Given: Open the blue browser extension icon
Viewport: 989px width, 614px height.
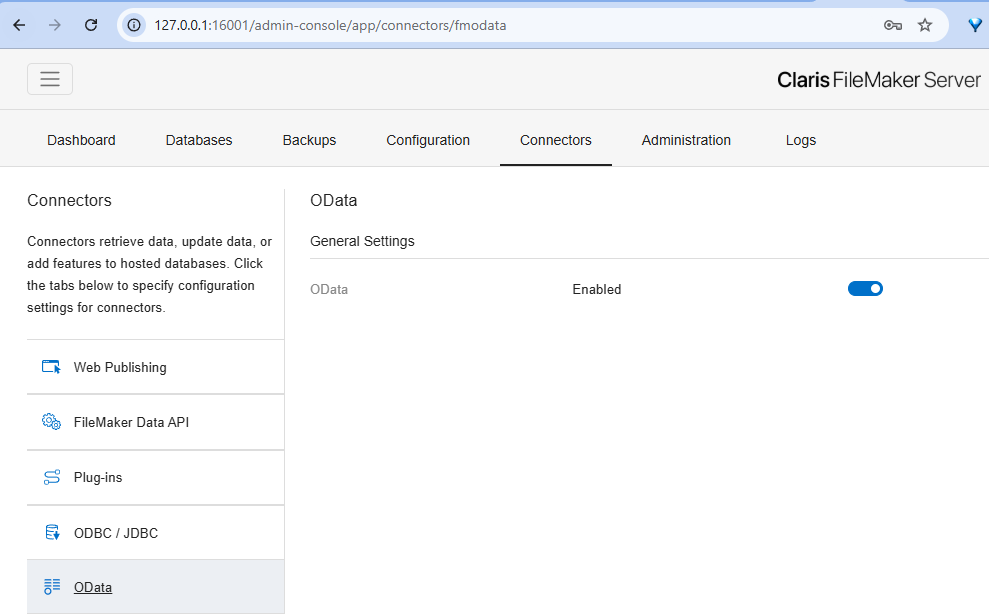Looking at the screenshot, I should (x=974, y=25).
